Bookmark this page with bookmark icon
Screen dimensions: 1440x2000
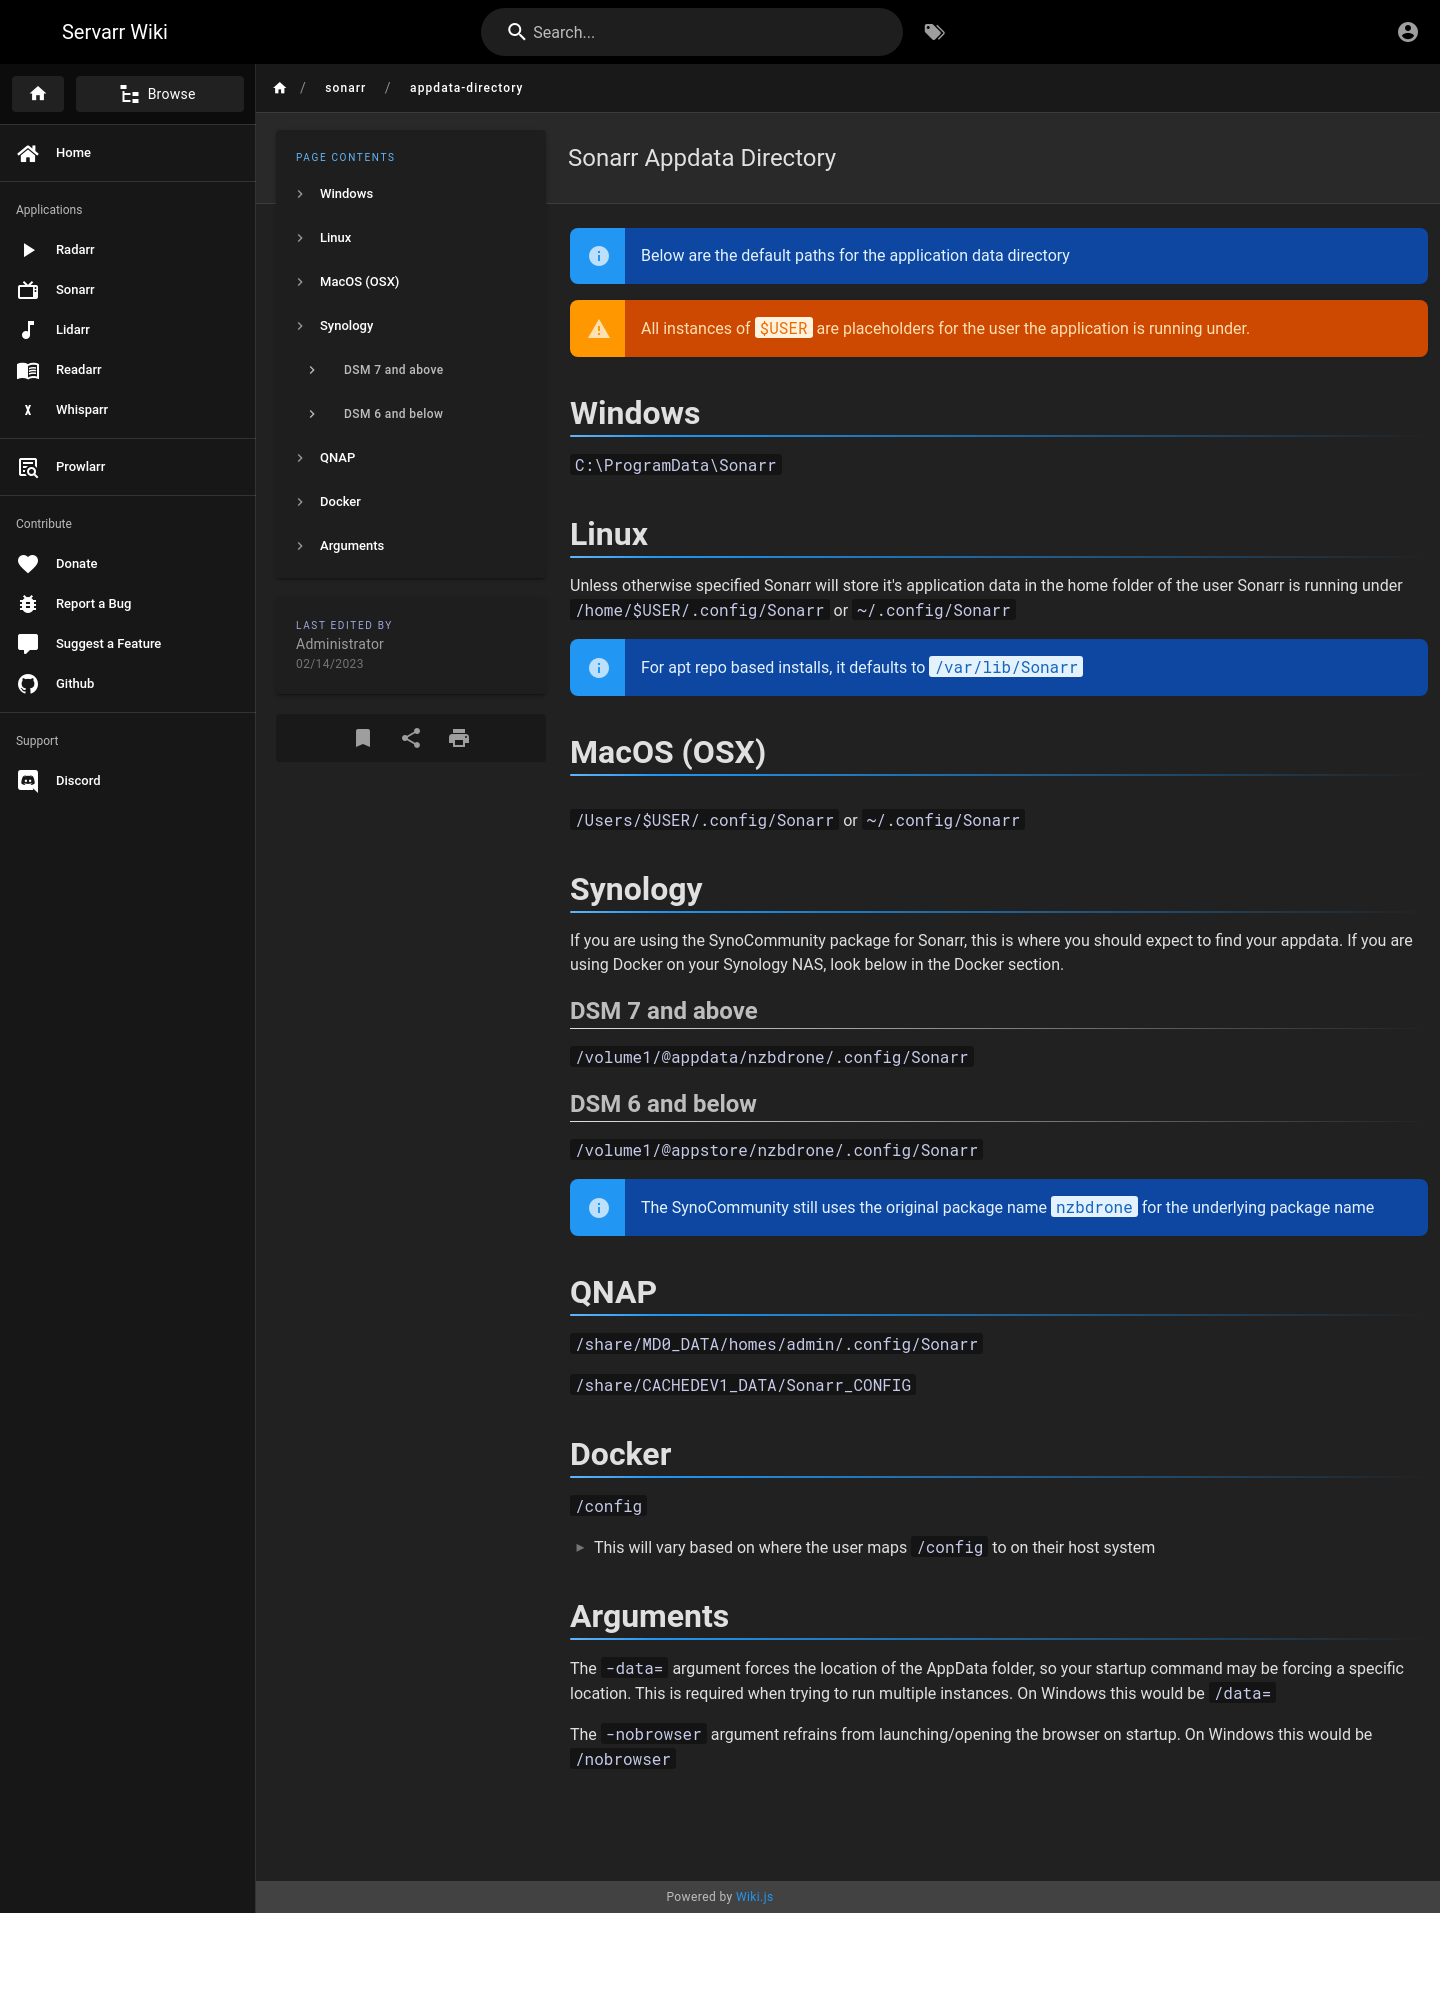point(363,738)
